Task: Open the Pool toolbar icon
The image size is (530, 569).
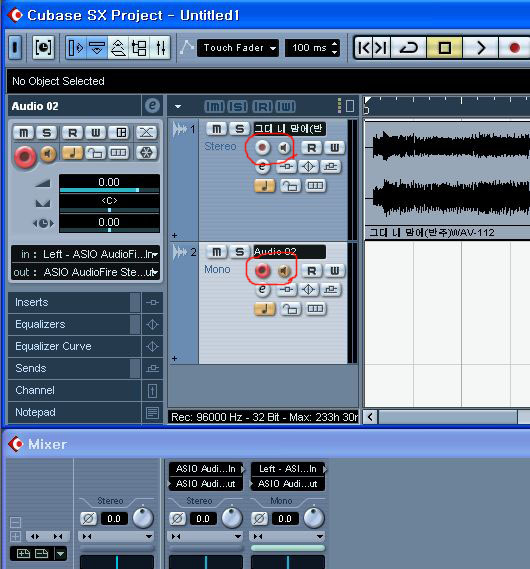Action: [139, 48]
